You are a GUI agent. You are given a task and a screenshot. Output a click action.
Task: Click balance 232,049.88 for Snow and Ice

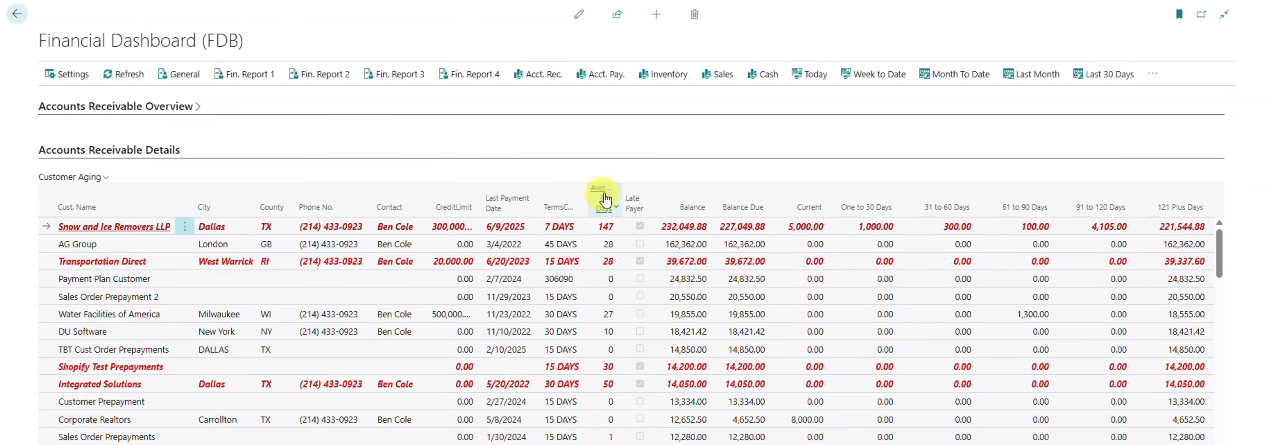click(683, 227)
